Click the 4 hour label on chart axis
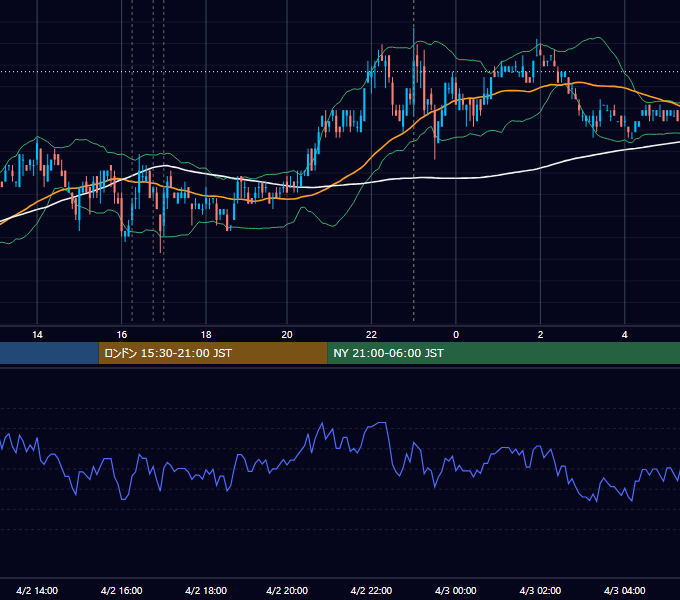The image size is (680, 600). pyautogui.click(x=624, y=335)
